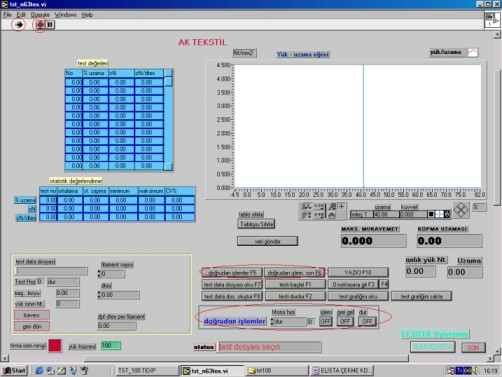Click the fifth quick launch icon on the taskbar
Viewport: 502px width, 377px height.
click(x=84, y=370)
